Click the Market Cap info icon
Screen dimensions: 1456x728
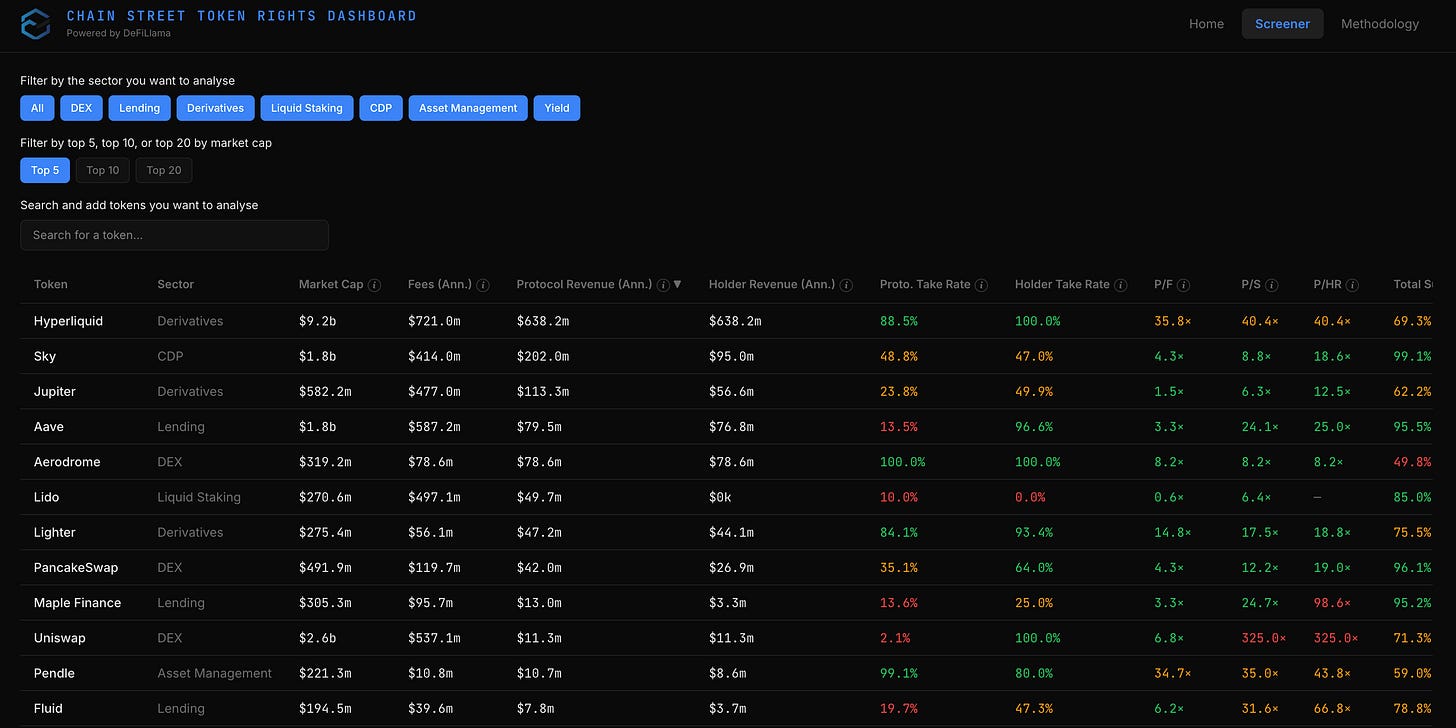tap(375, 285)
